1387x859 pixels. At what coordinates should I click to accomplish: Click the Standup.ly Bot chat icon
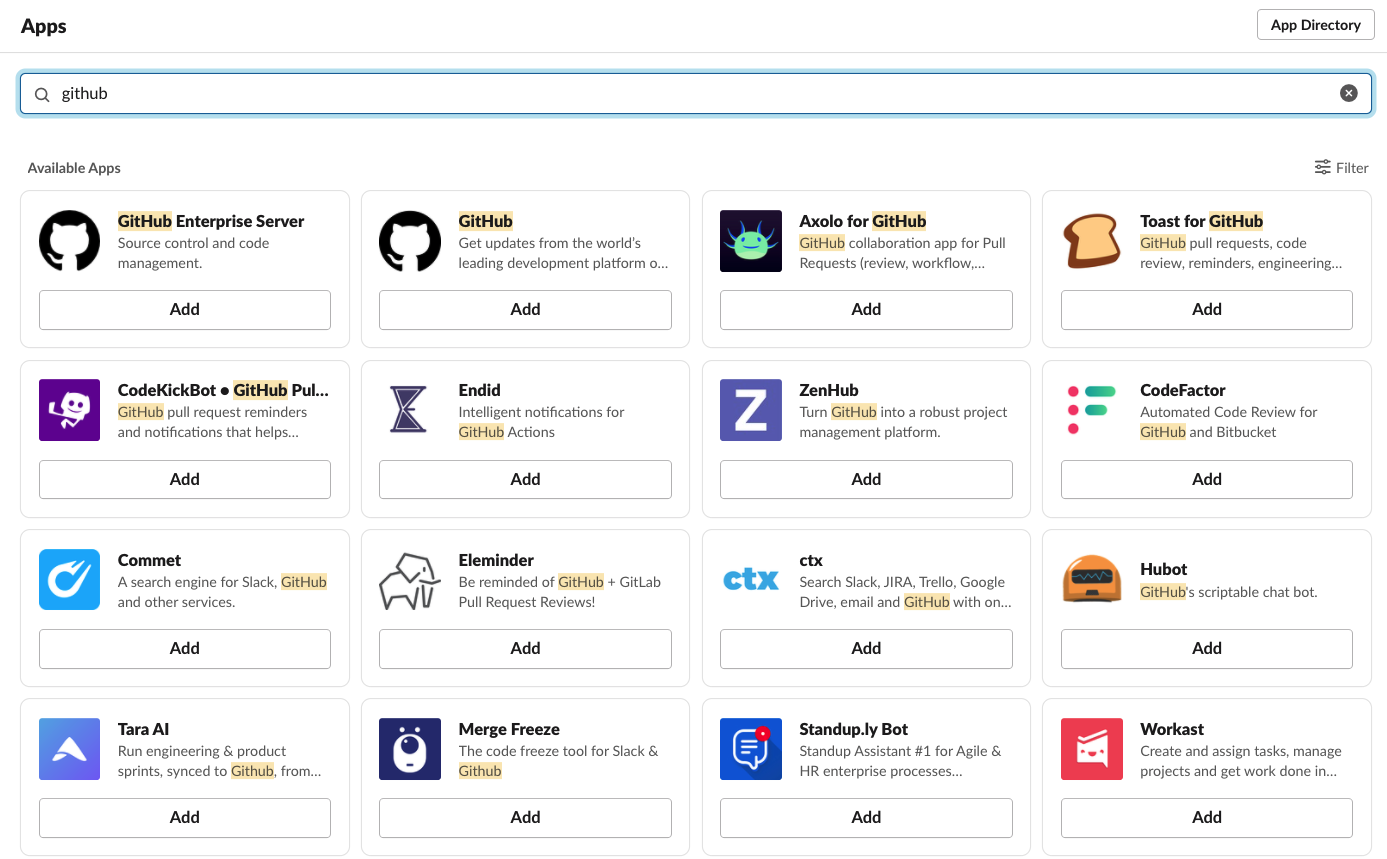point(751,749)
